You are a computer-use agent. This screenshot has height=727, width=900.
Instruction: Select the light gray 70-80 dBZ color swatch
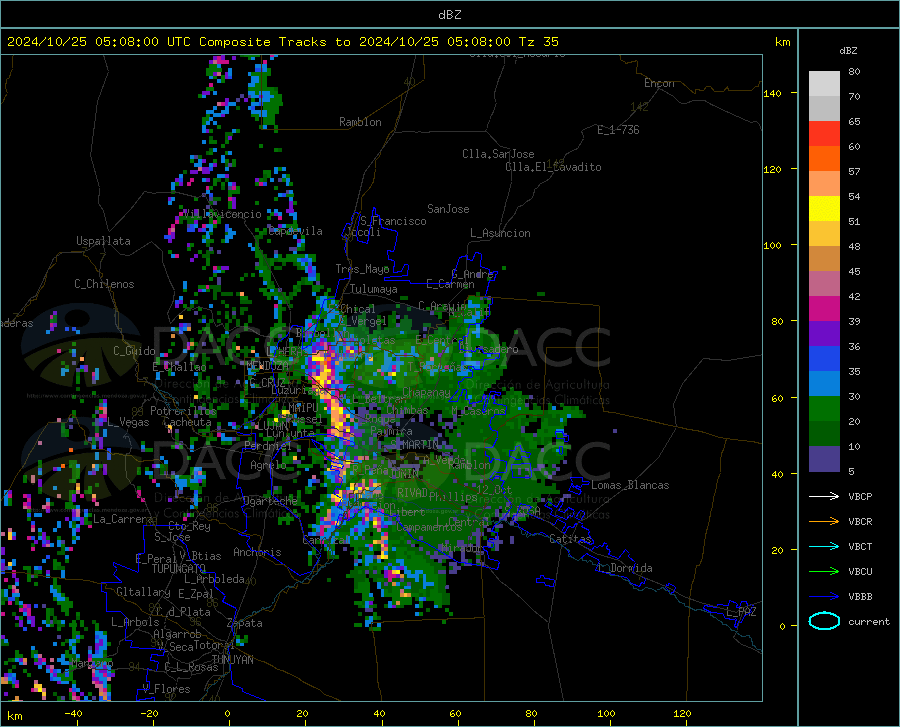(824, 83)
